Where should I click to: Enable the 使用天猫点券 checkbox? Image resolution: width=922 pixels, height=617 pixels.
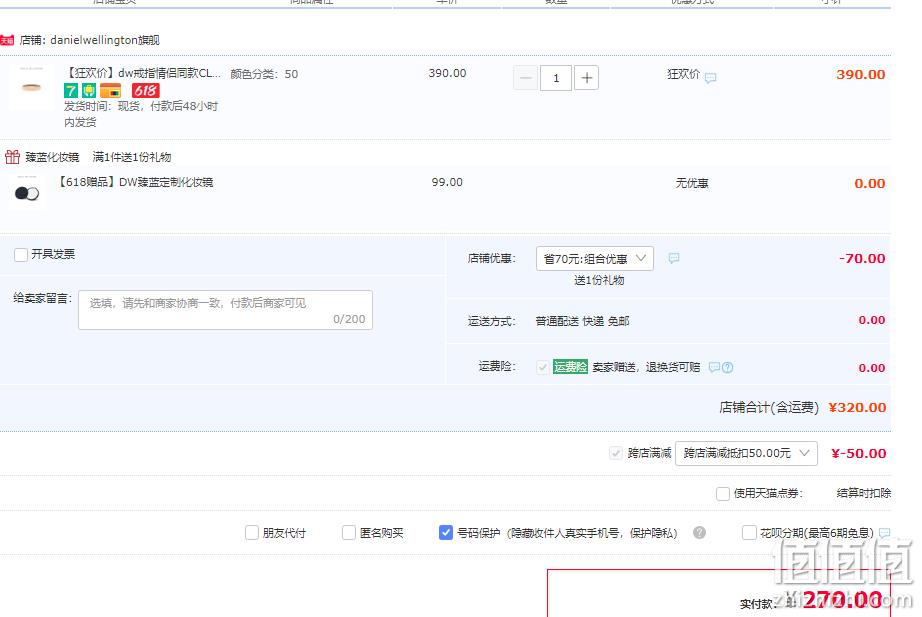(723, 493)
